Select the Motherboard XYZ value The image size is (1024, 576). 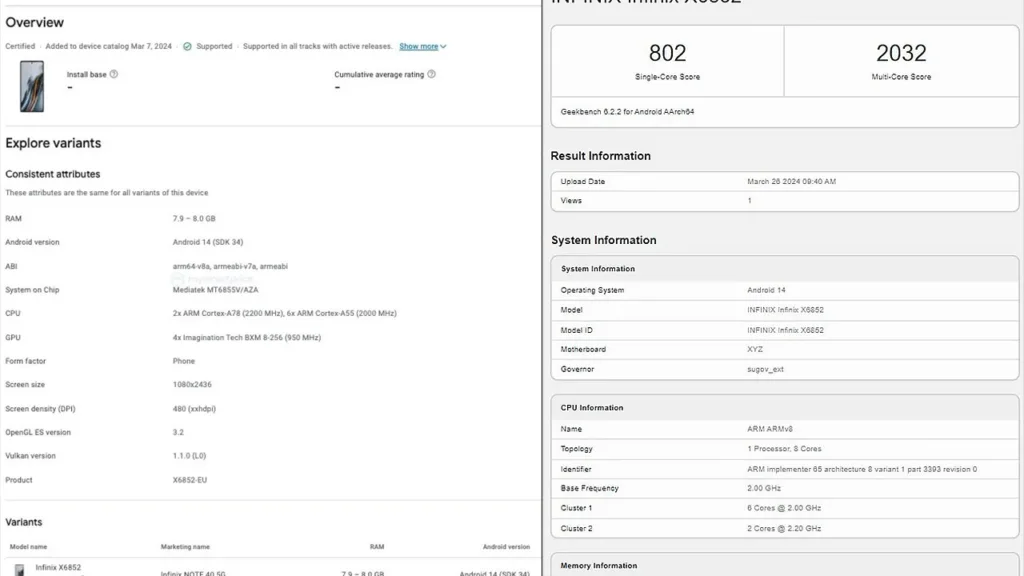pyautogui.click(x=755, y=349)
